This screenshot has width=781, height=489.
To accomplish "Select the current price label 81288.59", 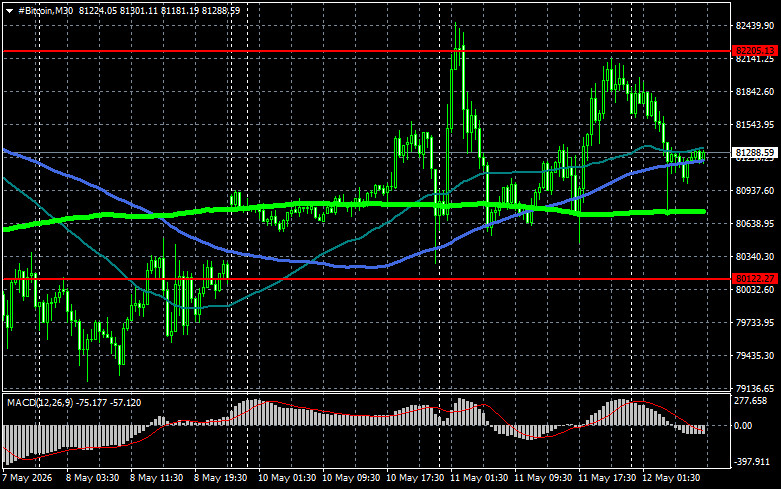I will pos(755,153).
